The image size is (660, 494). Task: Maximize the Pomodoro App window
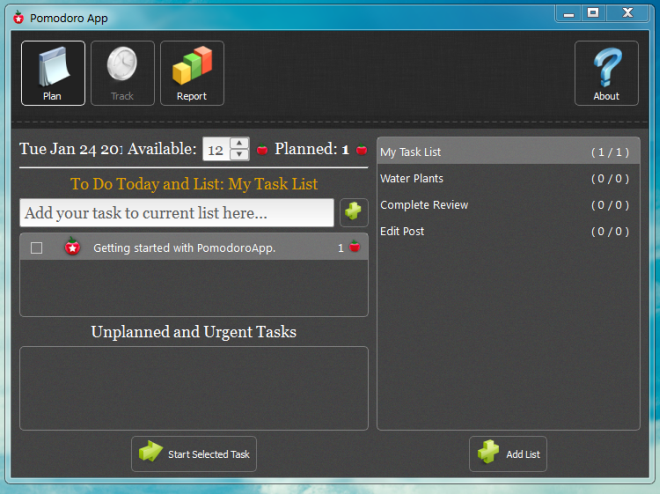click(x=593, y=13)
